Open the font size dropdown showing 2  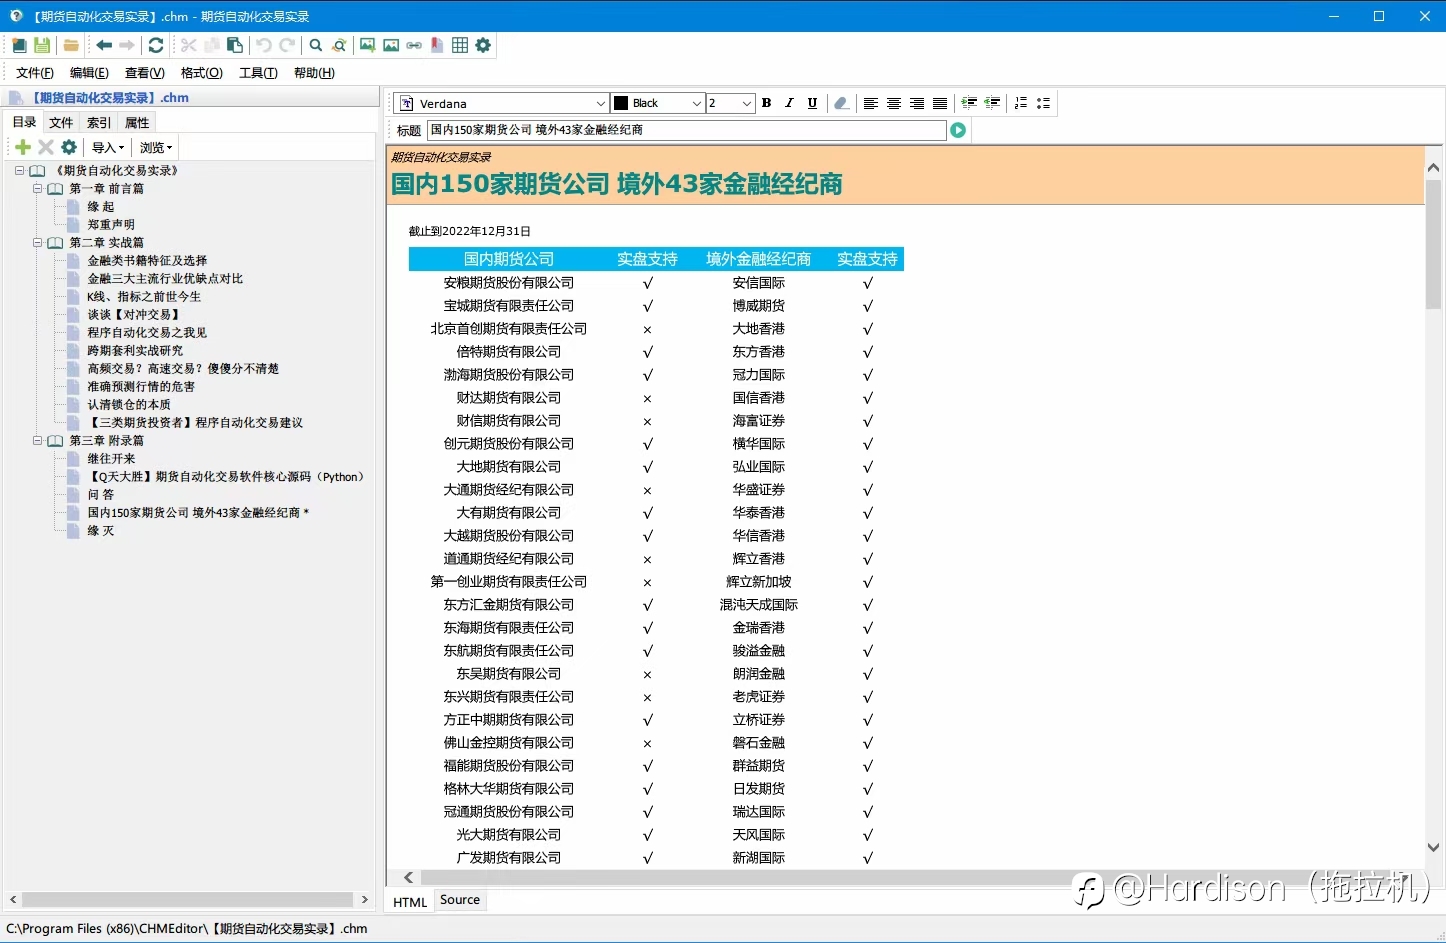coord(746,103)
